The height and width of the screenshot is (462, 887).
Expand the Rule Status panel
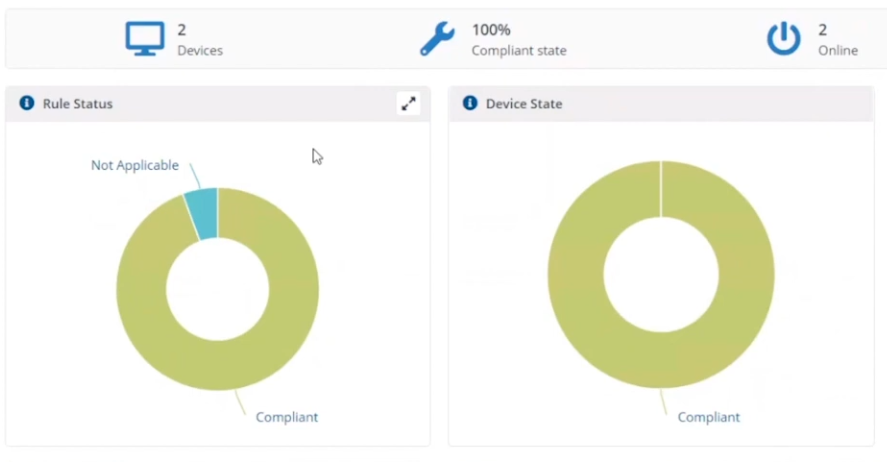pos(408,103)
